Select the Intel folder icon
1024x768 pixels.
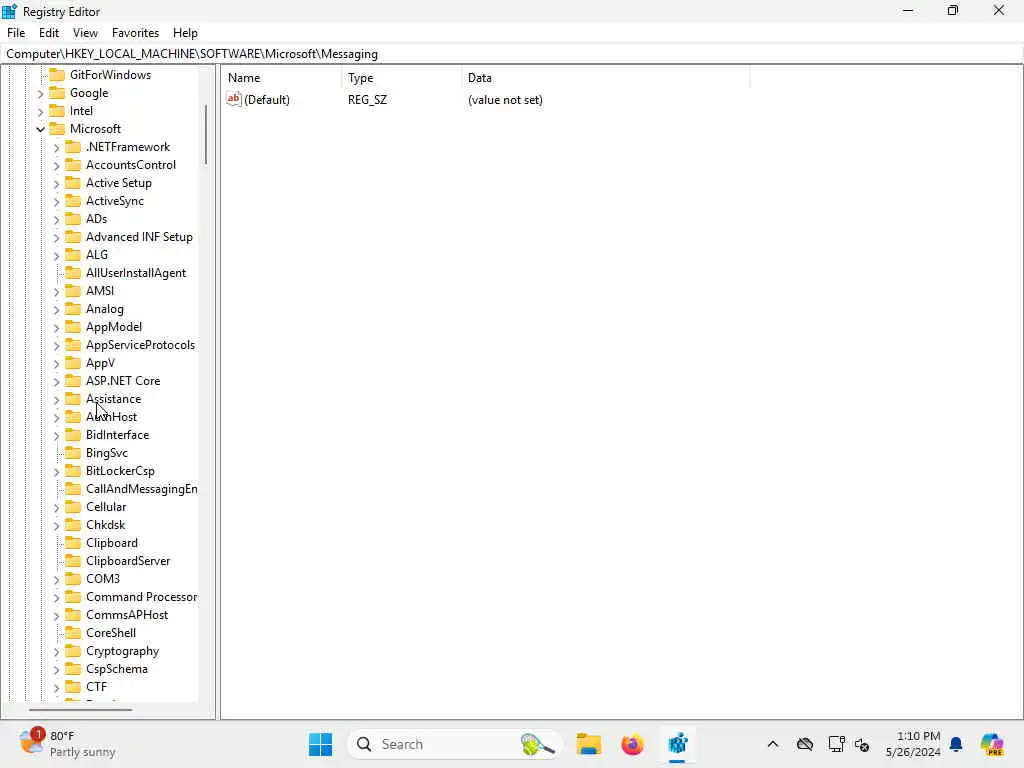click(57, 110)
